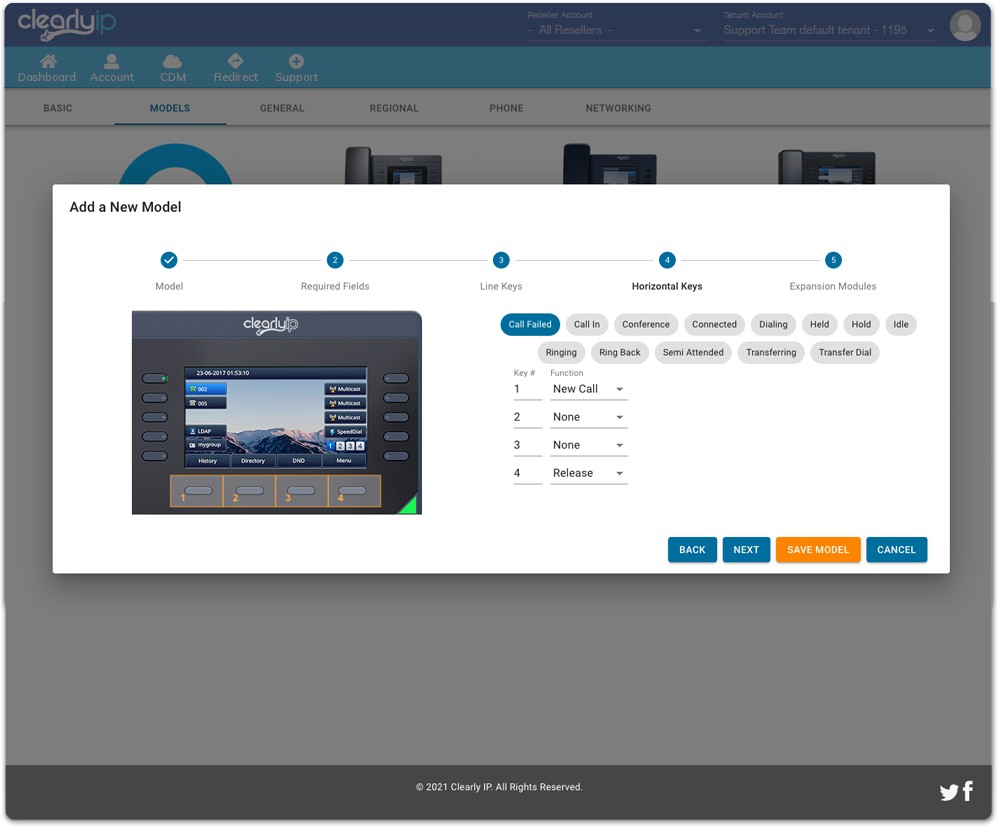Click the orange SAVE MODEL button
The image size is (1000, 834).
[817, 550]
